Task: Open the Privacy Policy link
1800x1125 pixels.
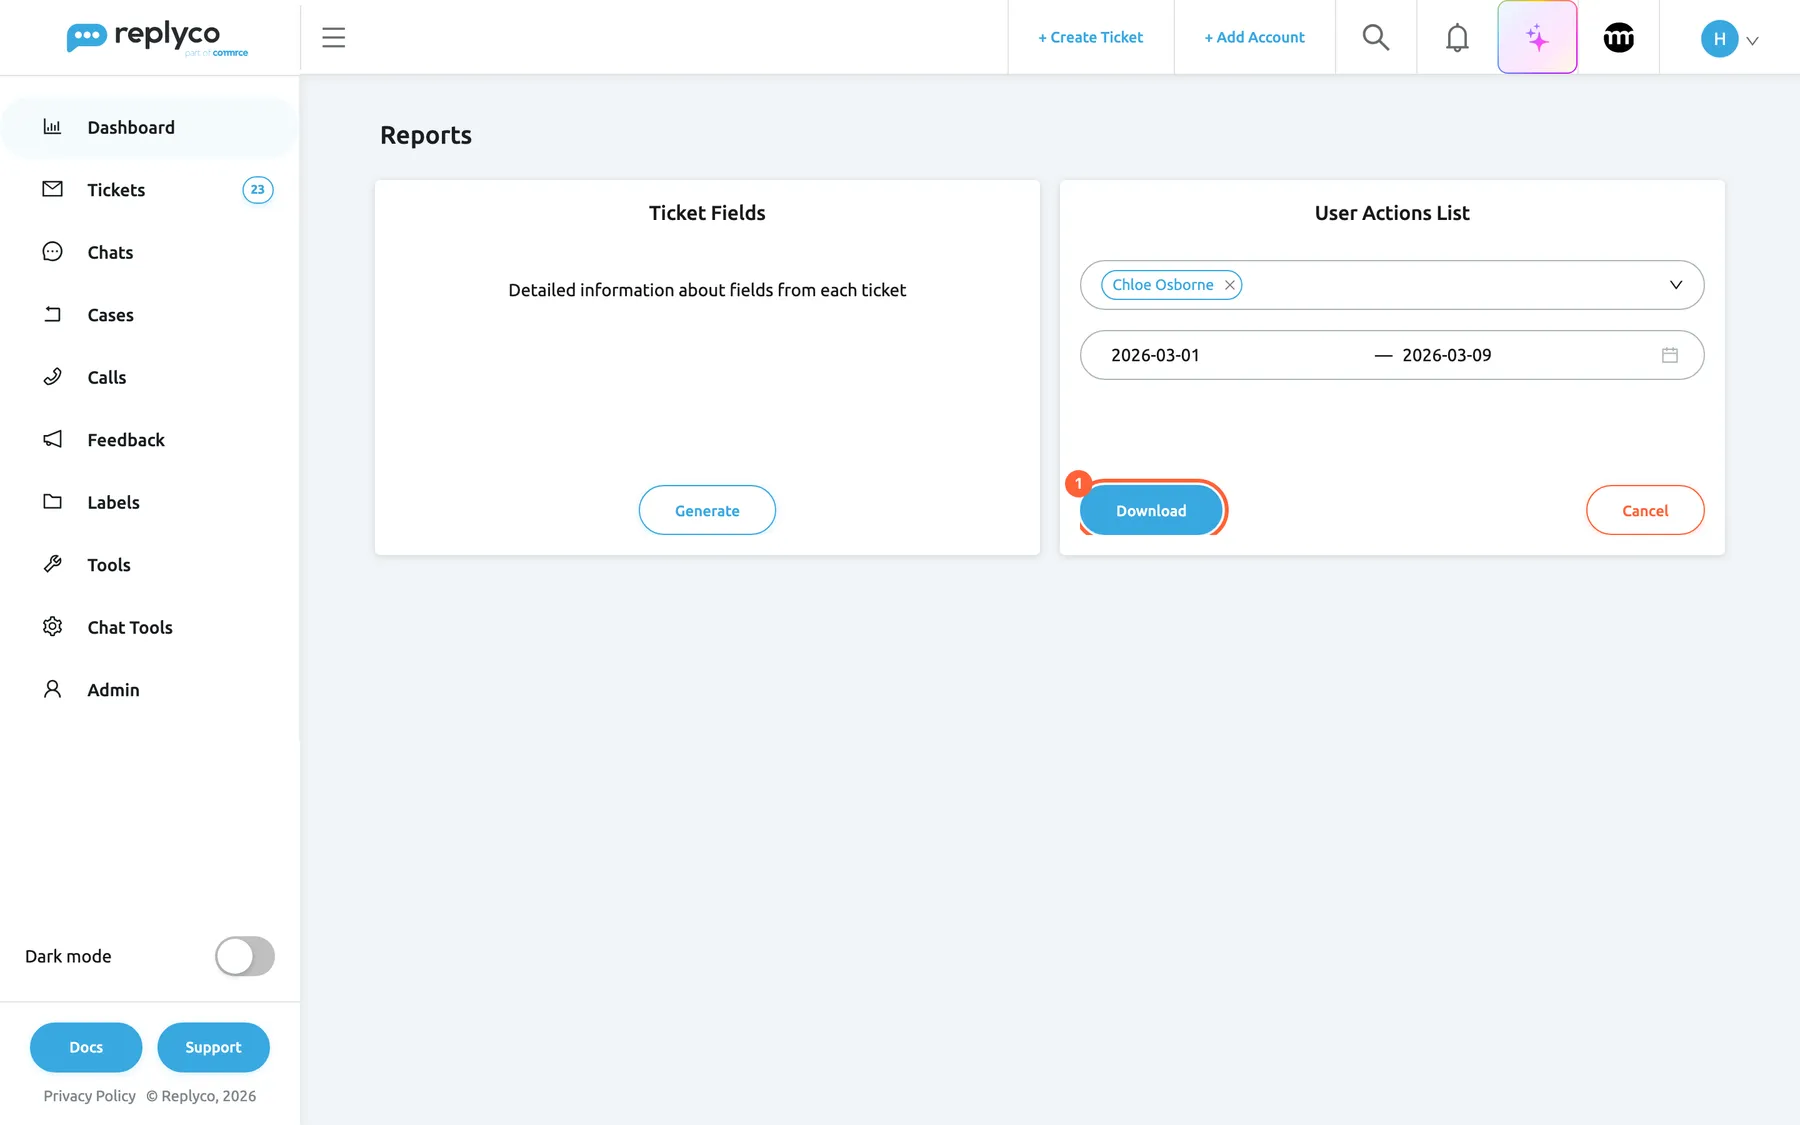Action: click(89, 1096)
